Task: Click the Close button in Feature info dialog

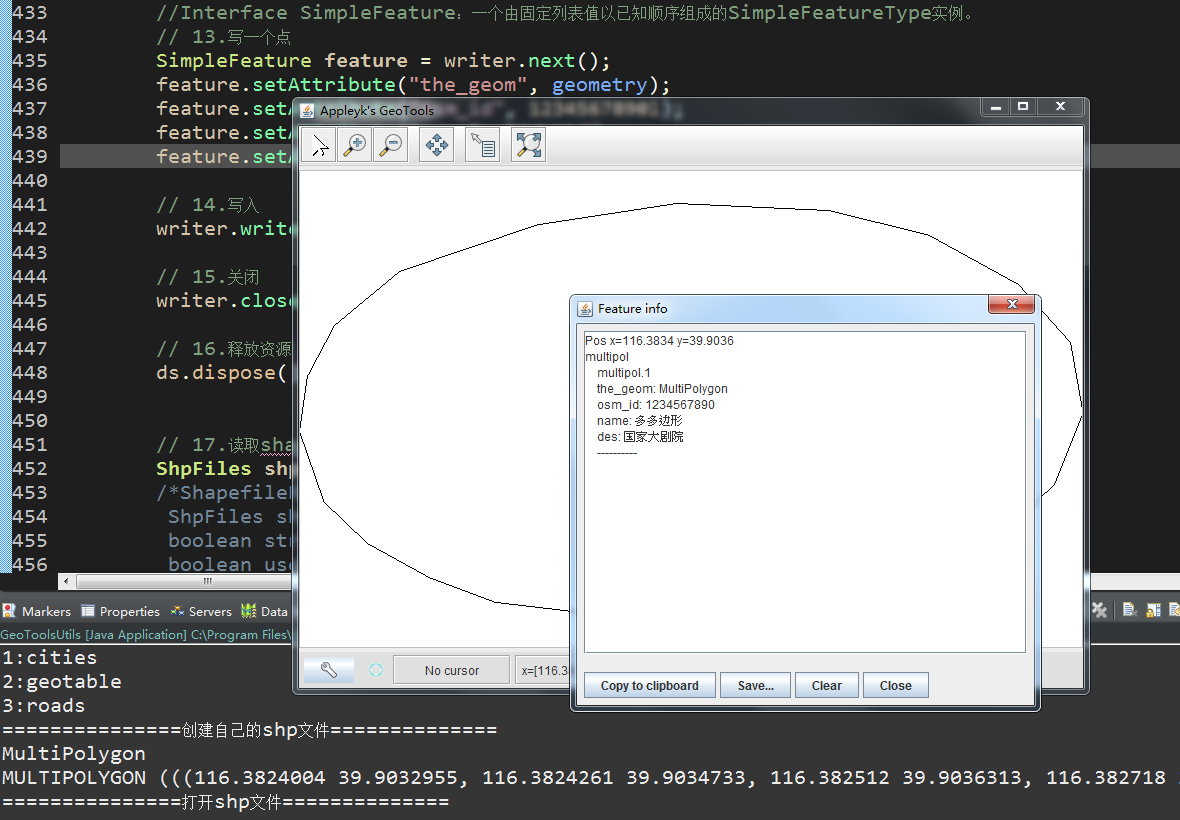Action: (896, 685)
